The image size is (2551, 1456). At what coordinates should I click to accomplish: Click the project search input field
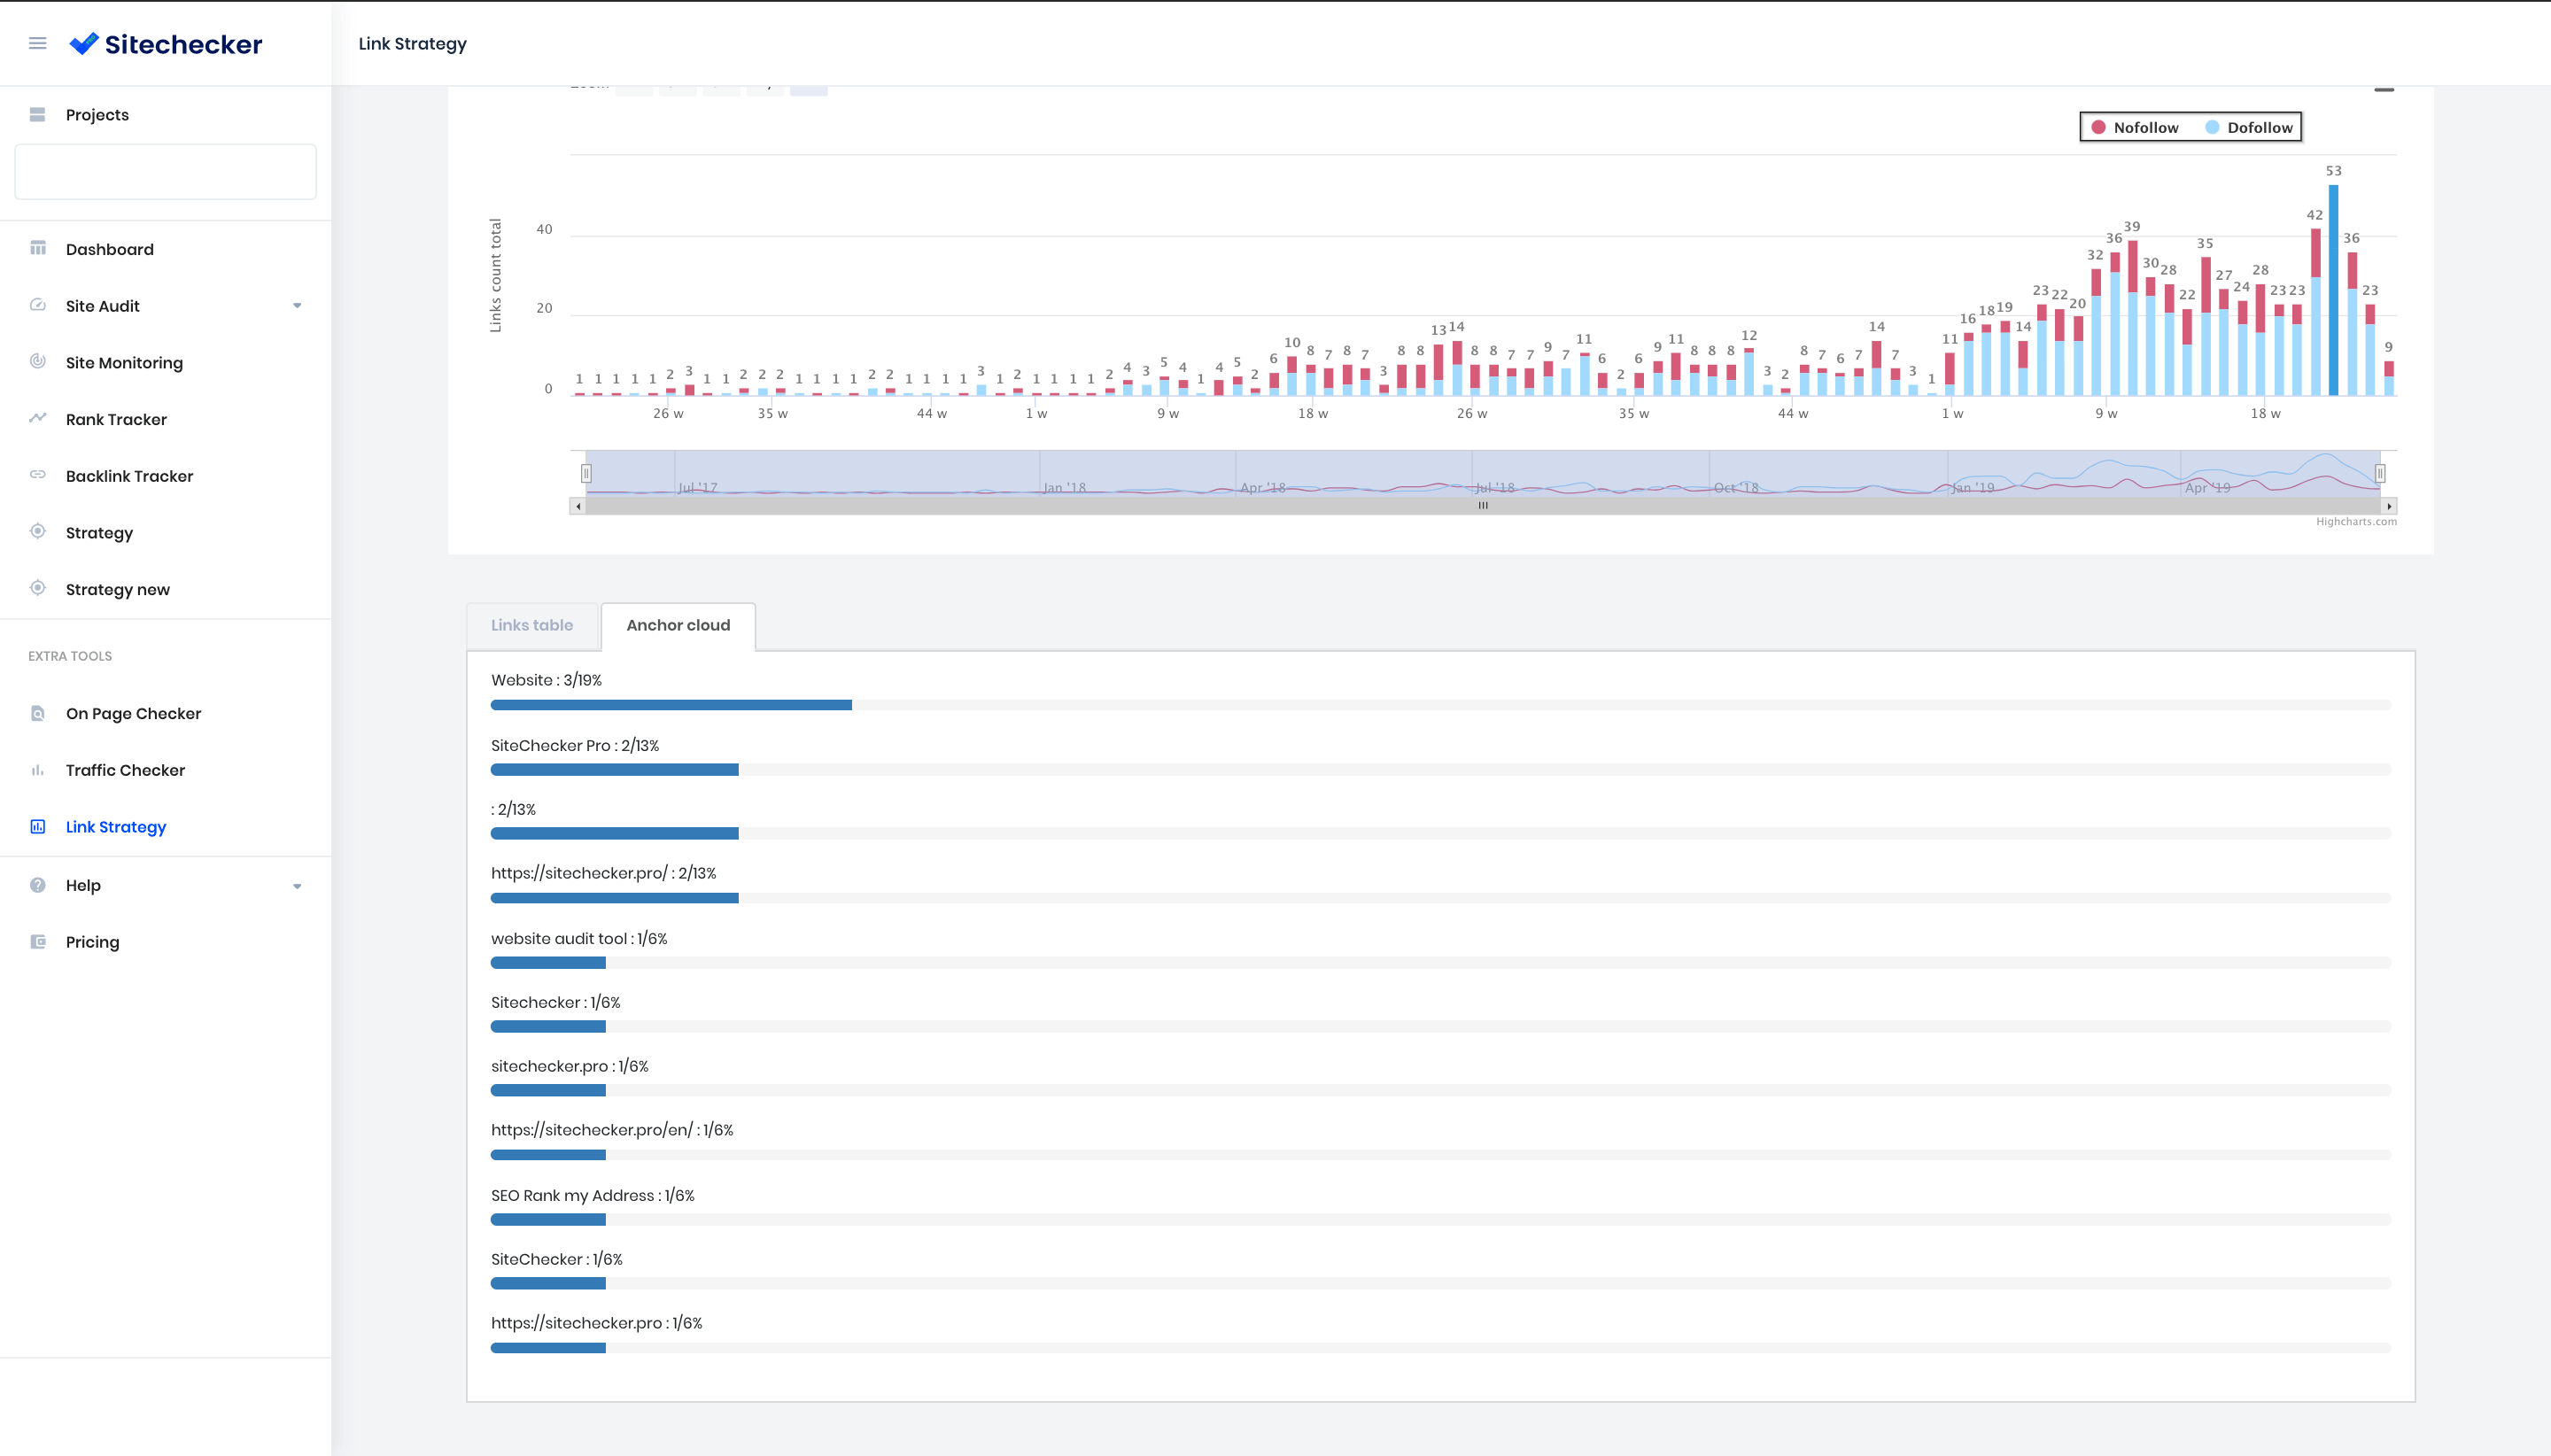coord(166,172)
